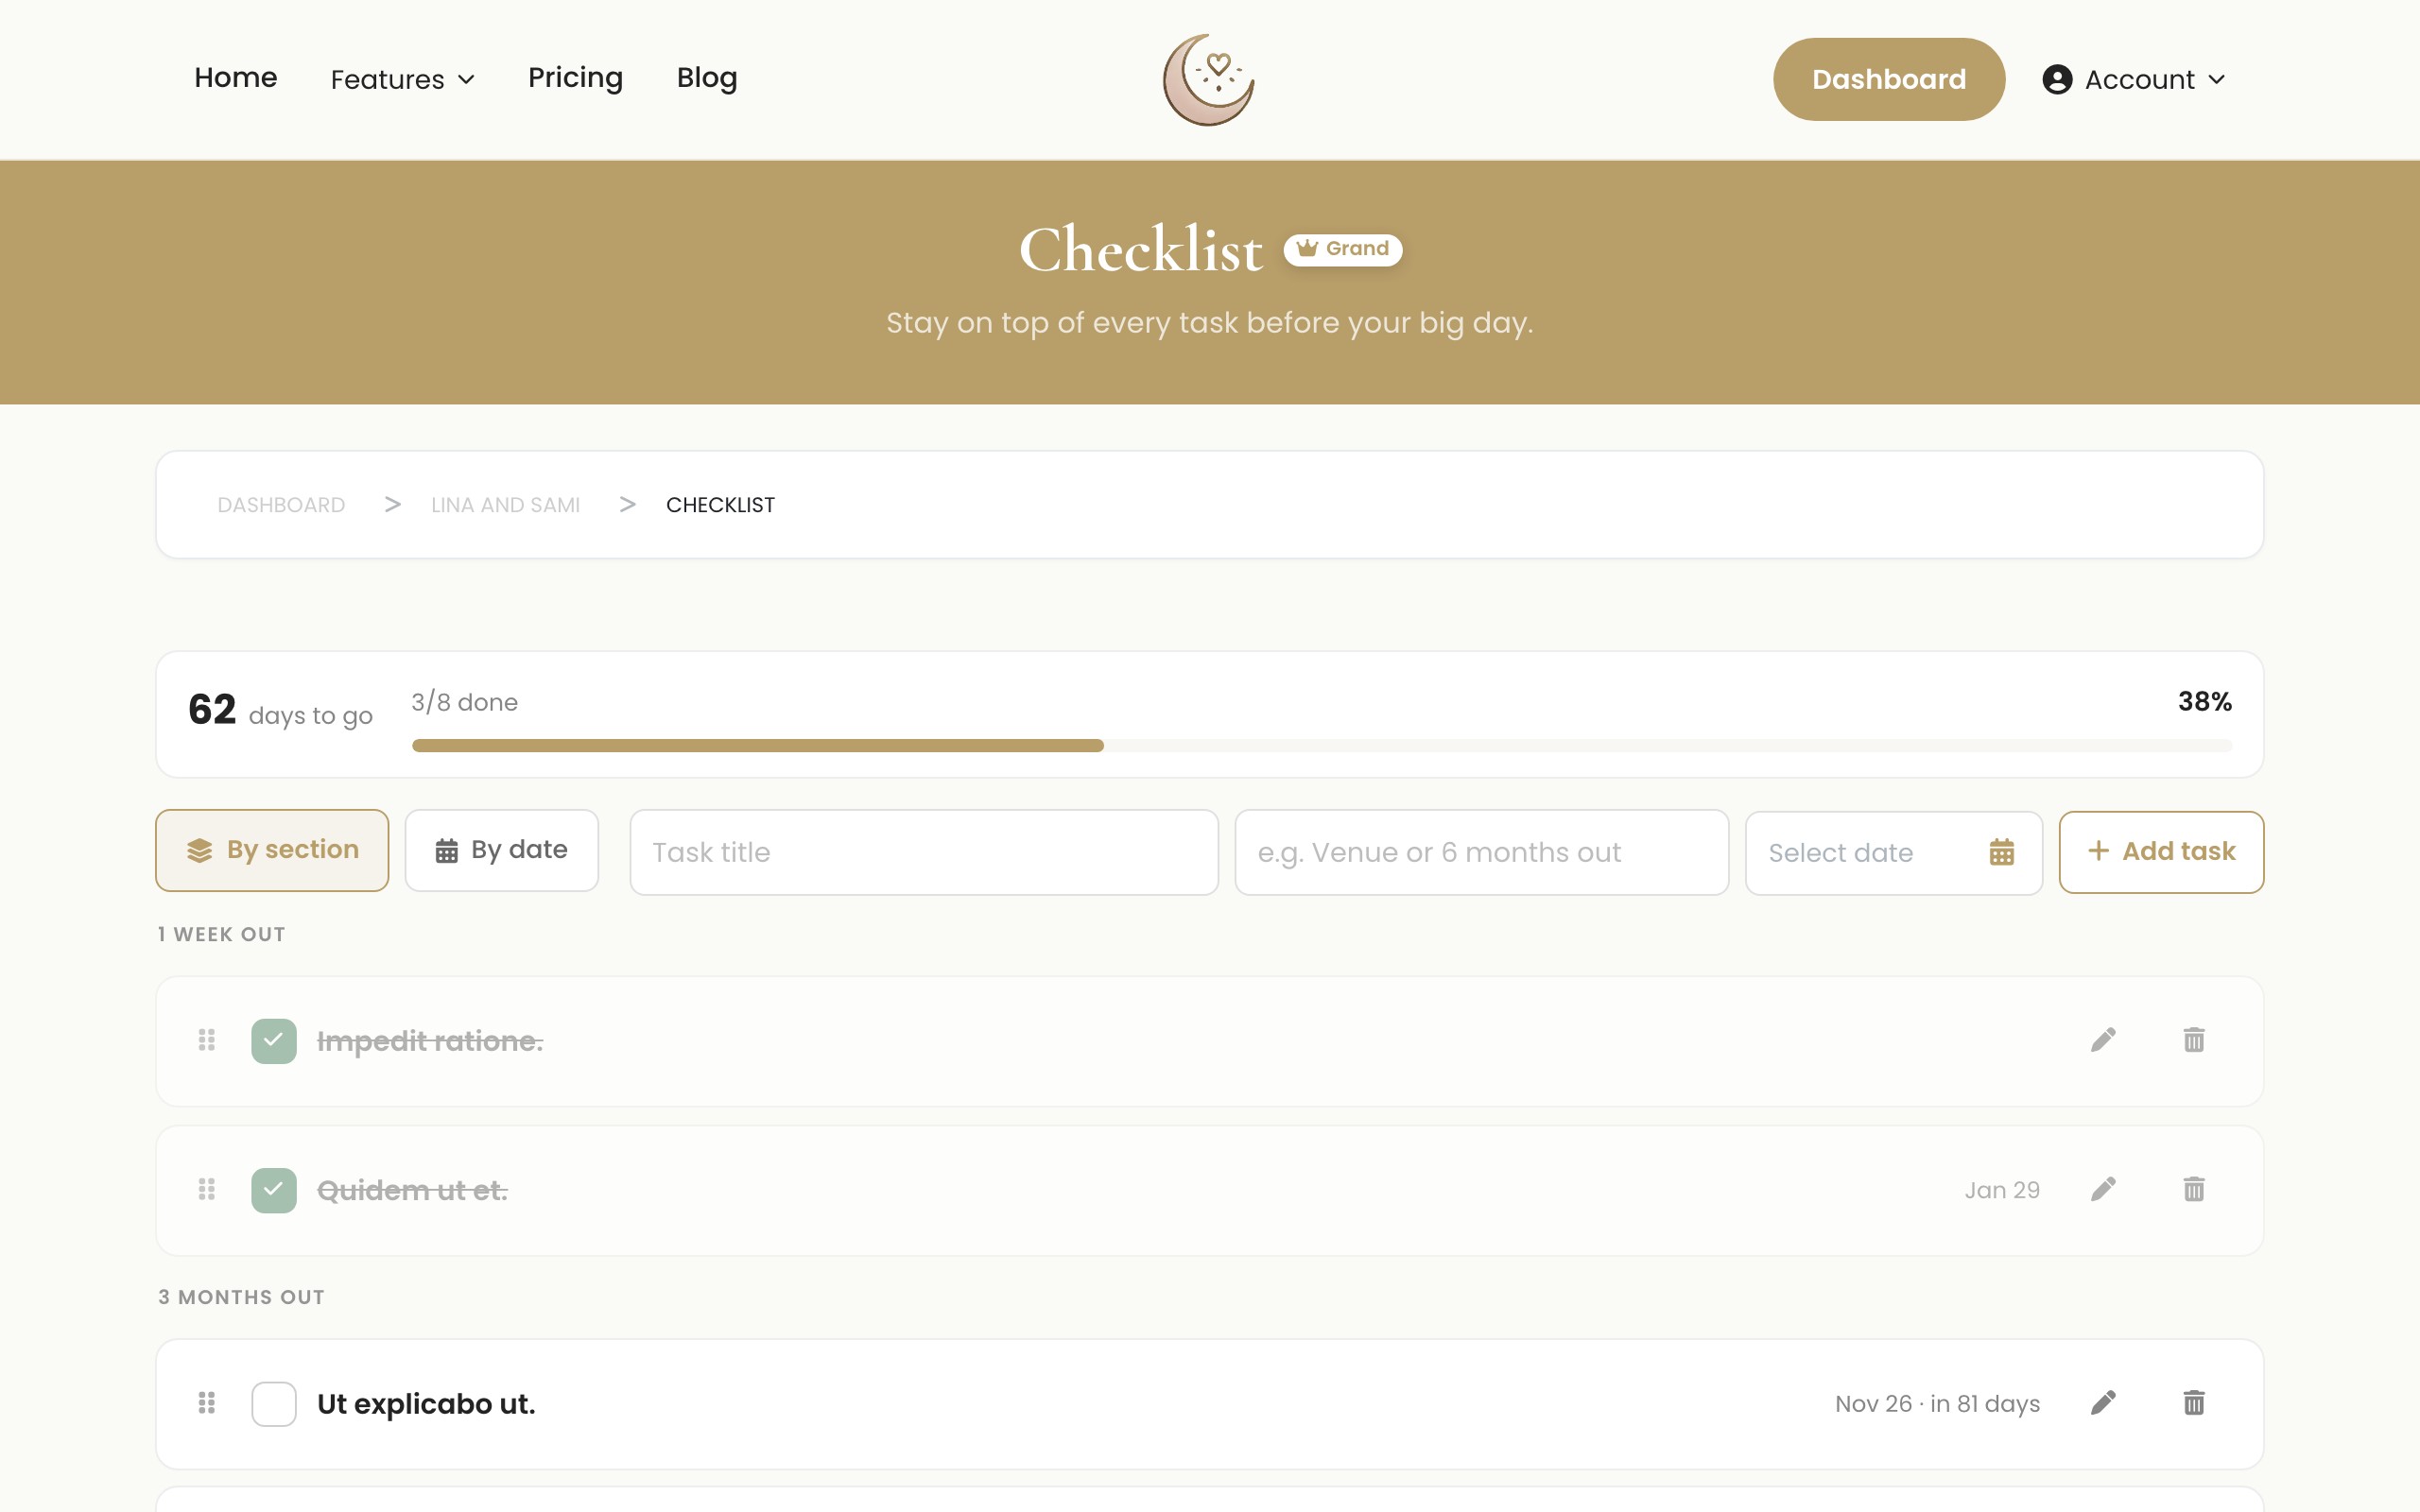This screenshot has height=1512, width=2420.
Task: Delete the Quidem ut et task
Action: (2193, 1189)
